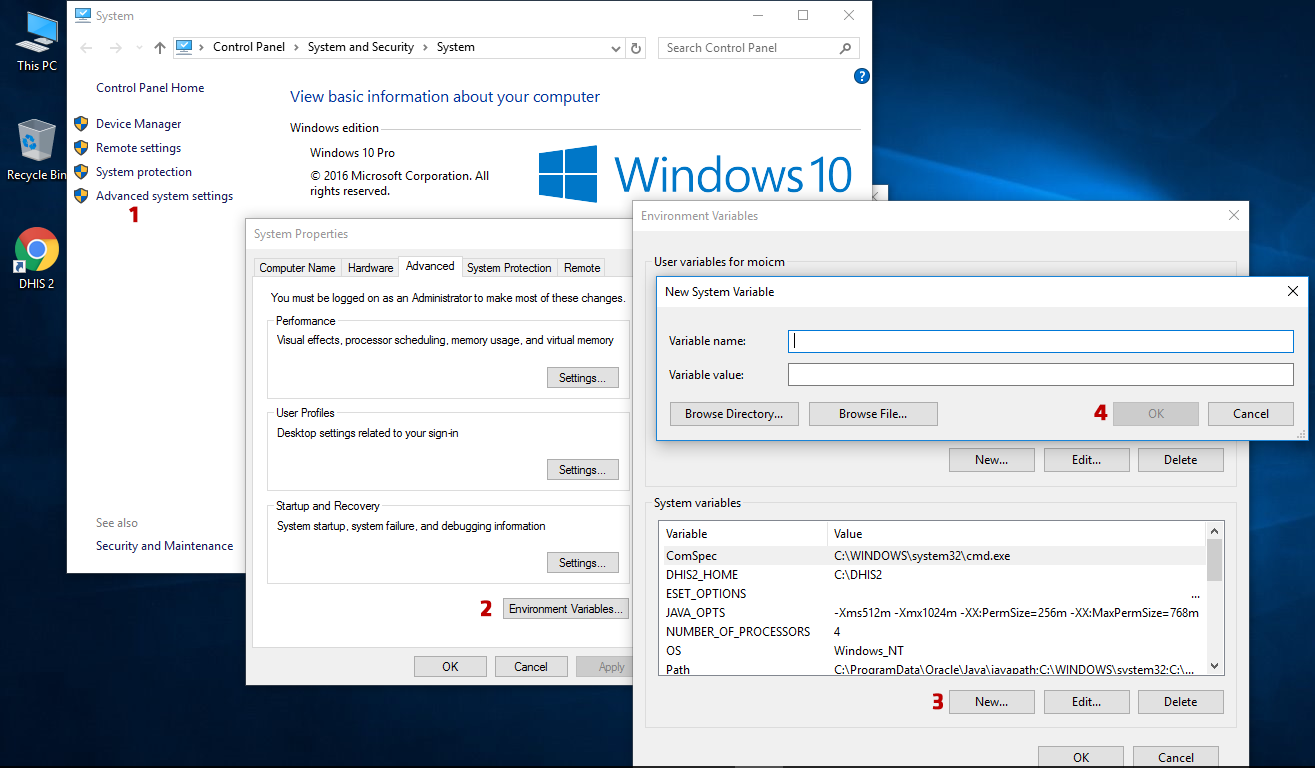Click OK in Environment Variables dialog
The width and height of the screenshot is (1315, 768).
(x=1081, y=757)
